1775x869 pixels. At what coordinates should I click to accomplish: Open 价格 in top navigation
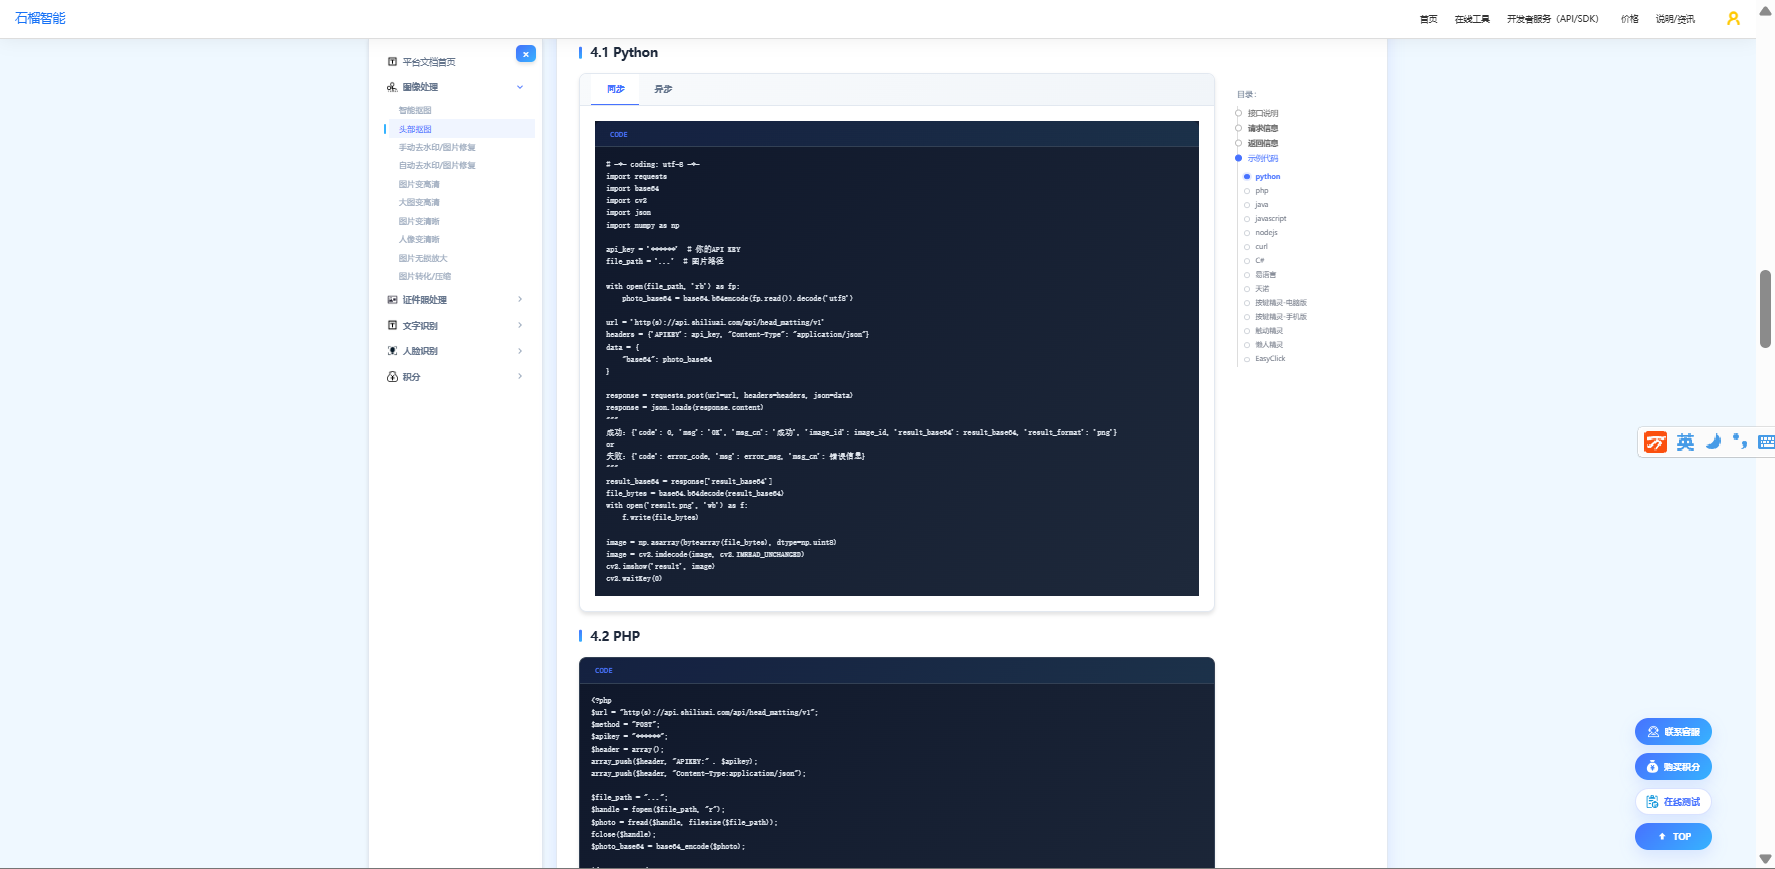pyautogui.click(x=1630, y=19)
